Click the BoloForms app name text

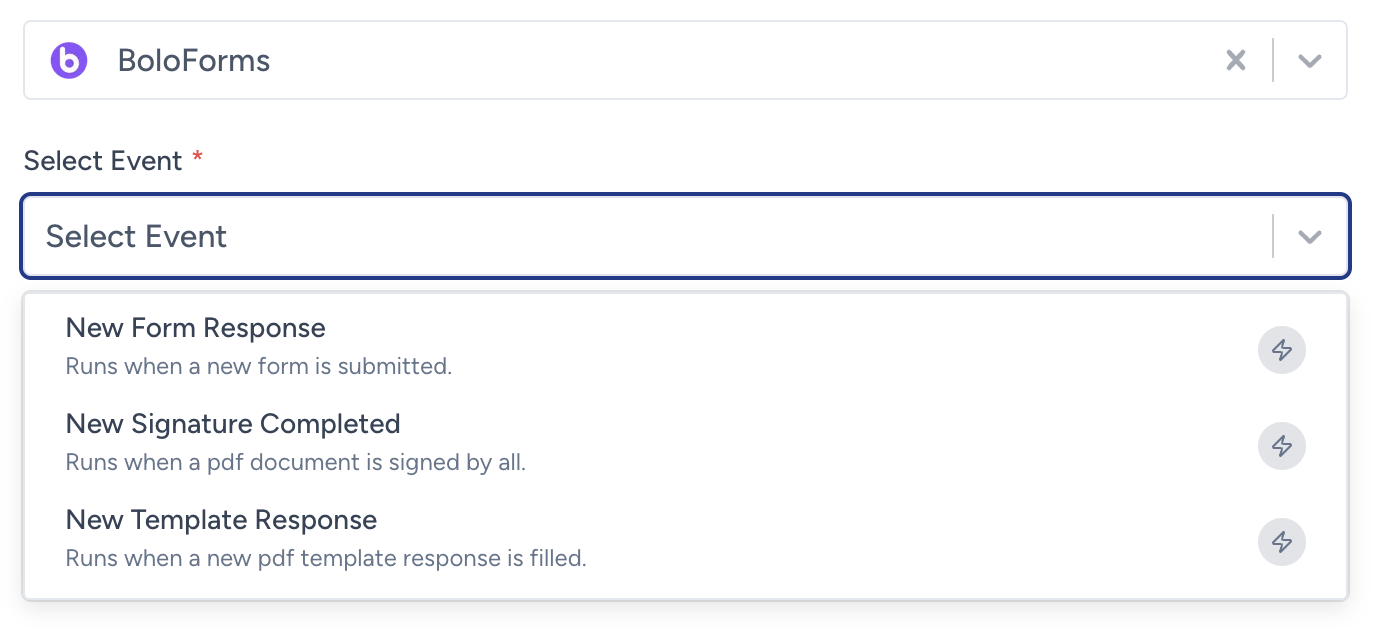[x=194, y=61]
